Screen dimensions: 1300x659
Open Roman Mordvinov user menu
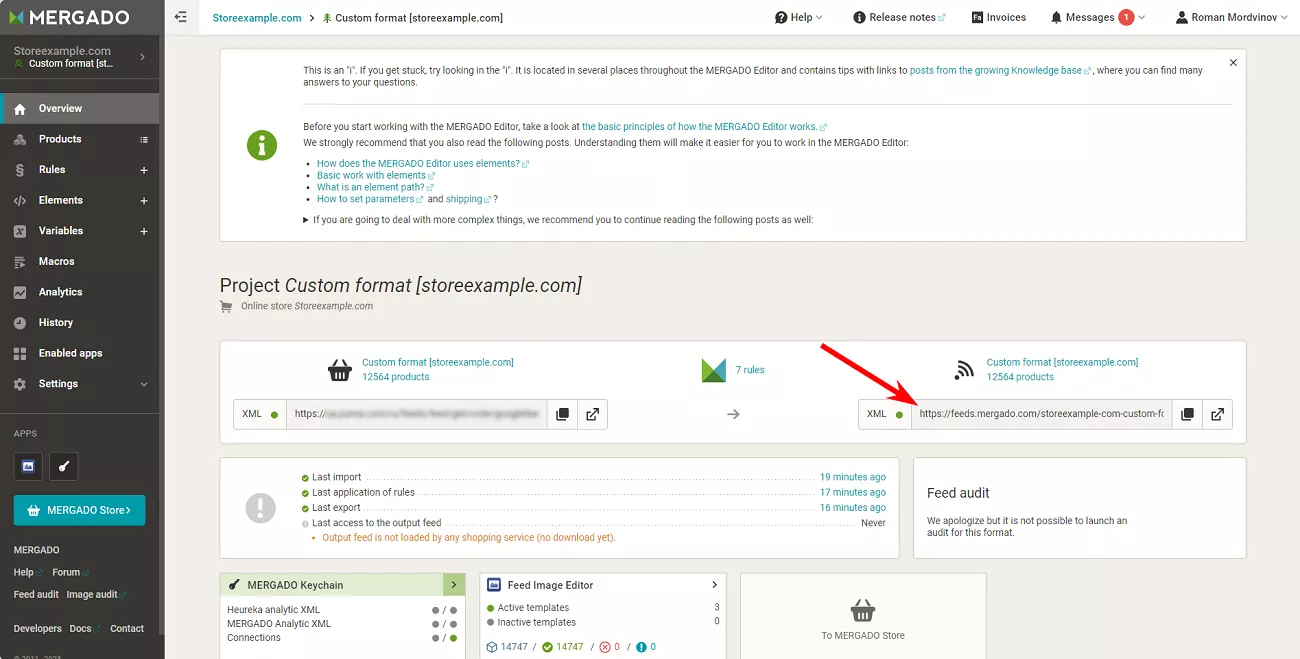(1232, 17)
